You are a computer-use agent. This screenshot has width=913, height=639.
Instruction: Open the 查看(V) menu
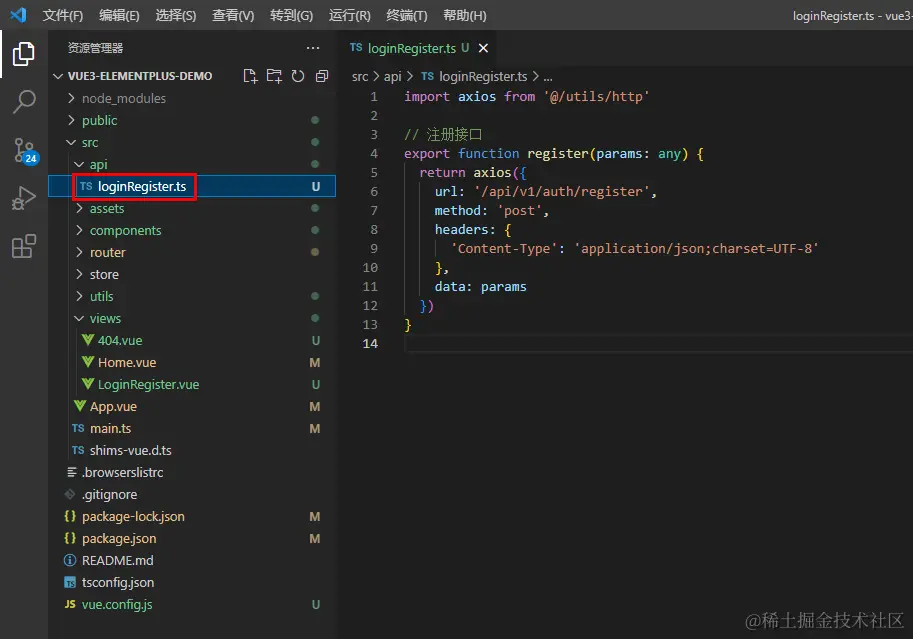pyautogui.click(x=232, y=15)
